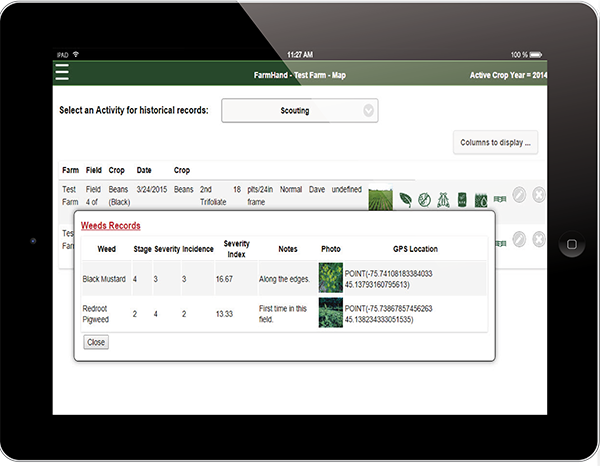Viewport: 600px width, 466px height.
Task: Open the hamburger menu in the header
Action: click(62, 72)
